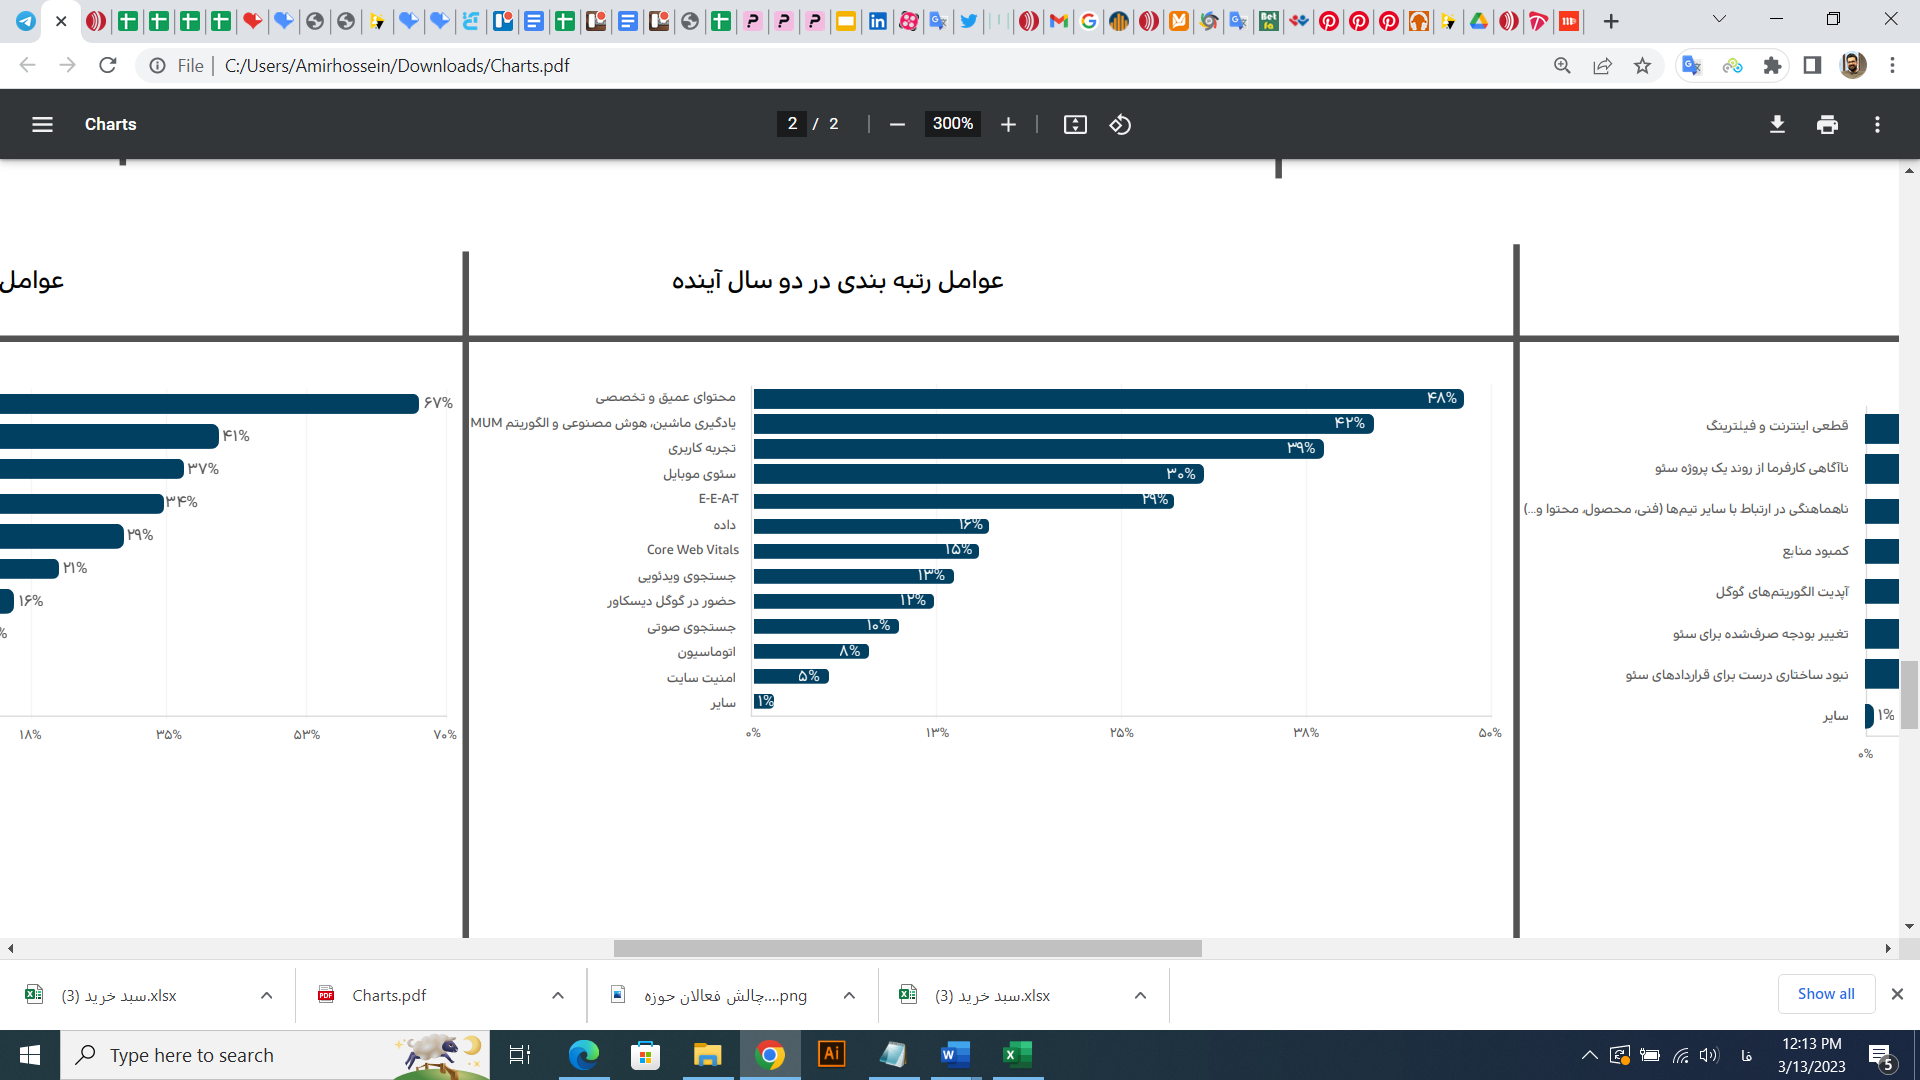The image size is (1920, 1080).
Task: Open Chrome's three-dot menu
Action: pyautogui.click(x=1892, y=65)
